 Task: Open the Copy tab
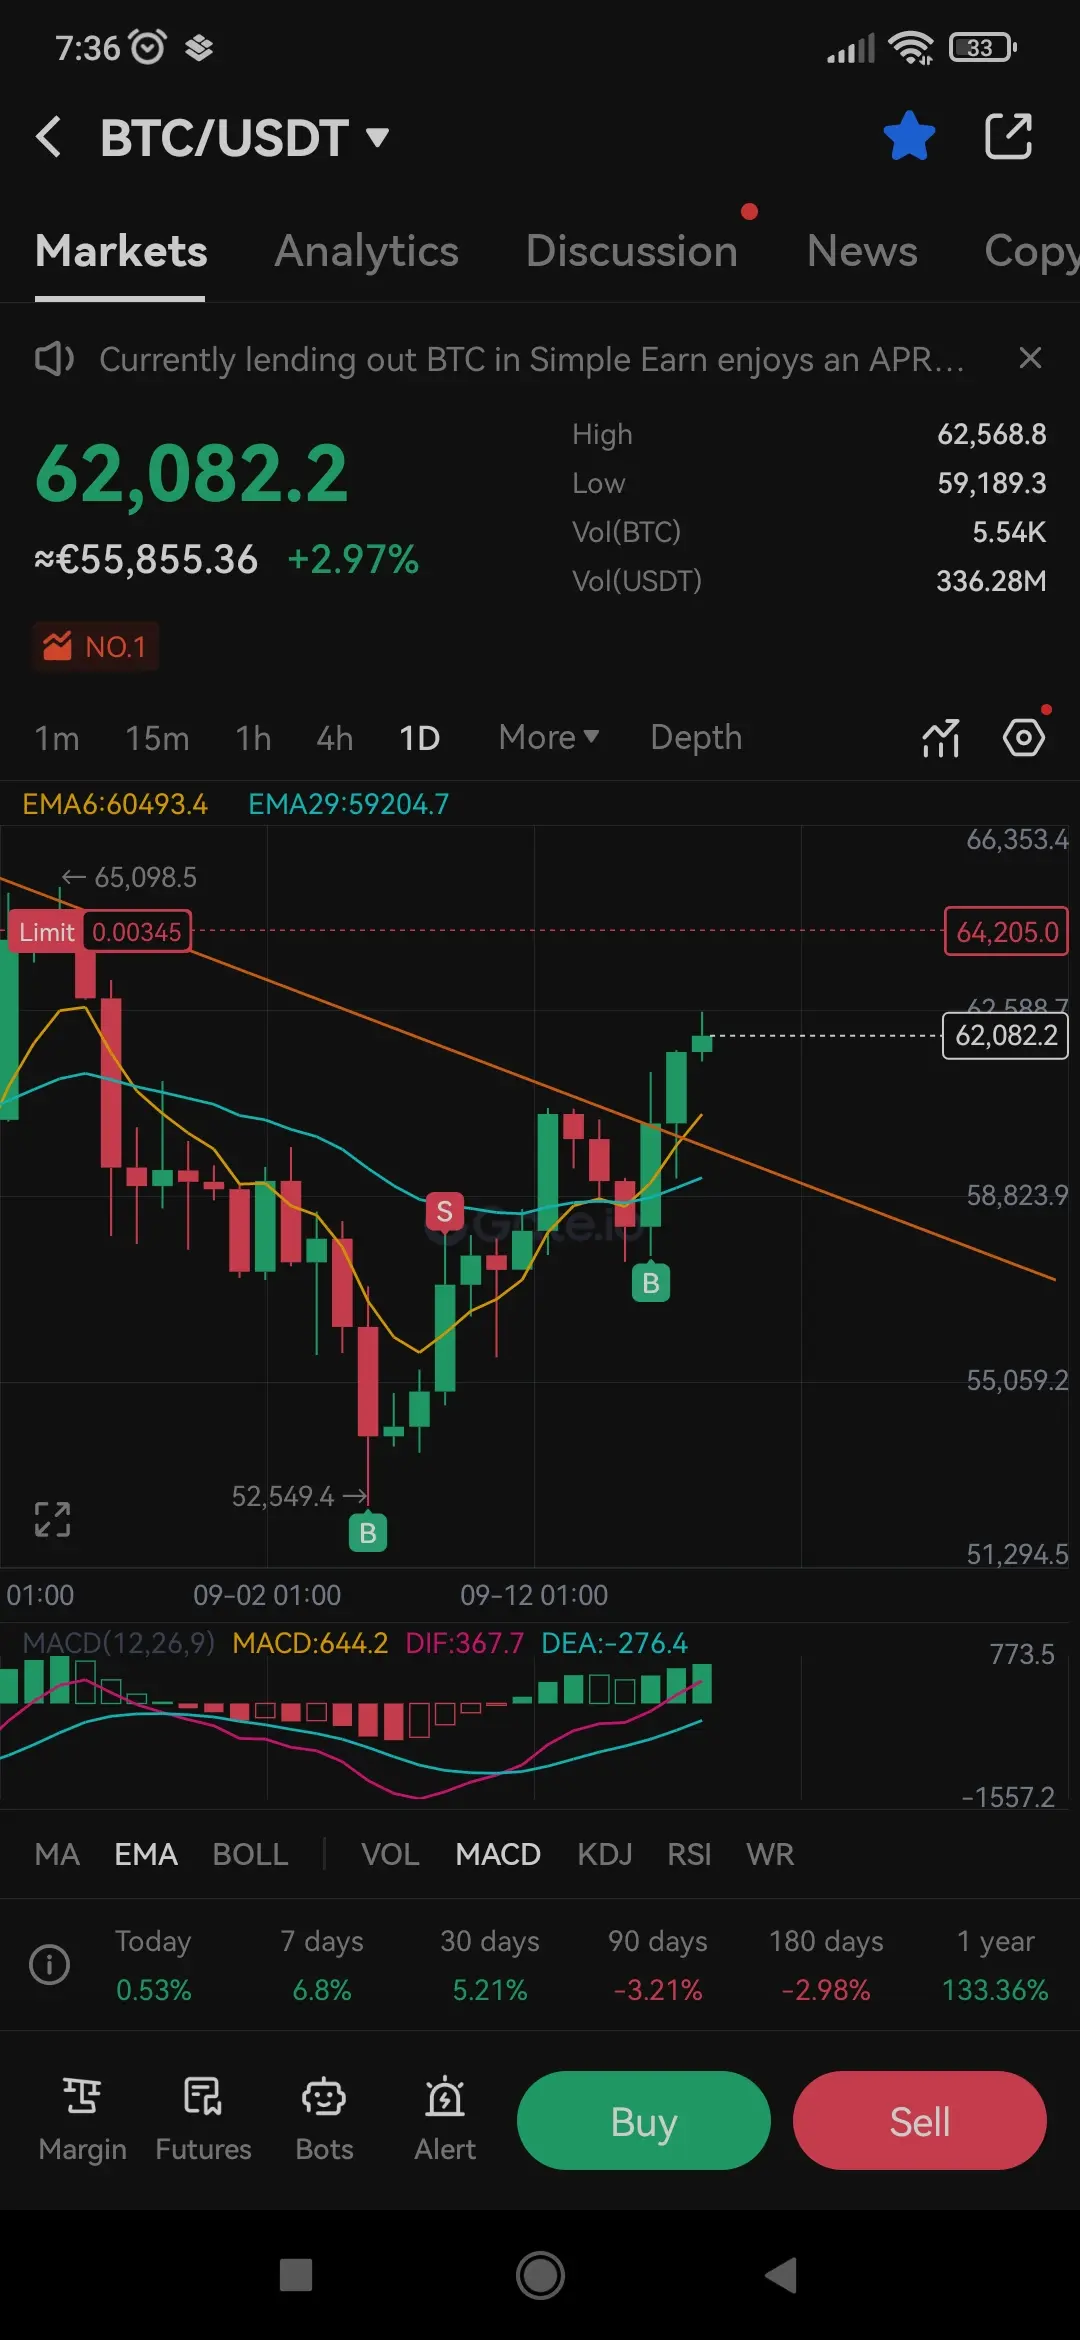1031,251
